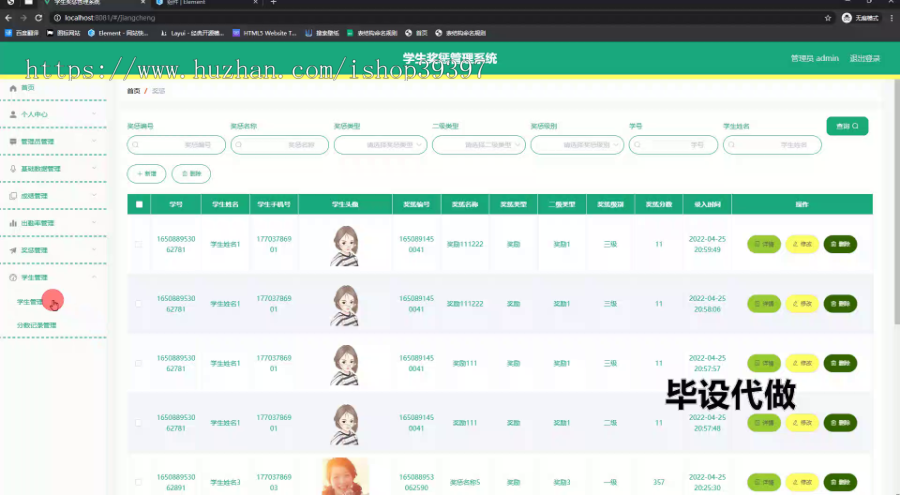Open the 奖惩级别 select dropdown
The image size is (900, 495).
(x=577, y=145)
